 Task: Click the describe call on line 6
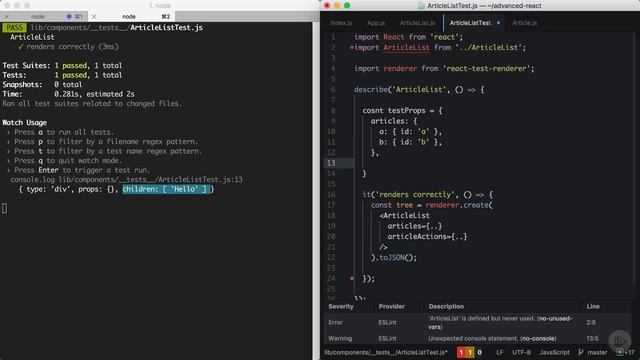(371, 90)
